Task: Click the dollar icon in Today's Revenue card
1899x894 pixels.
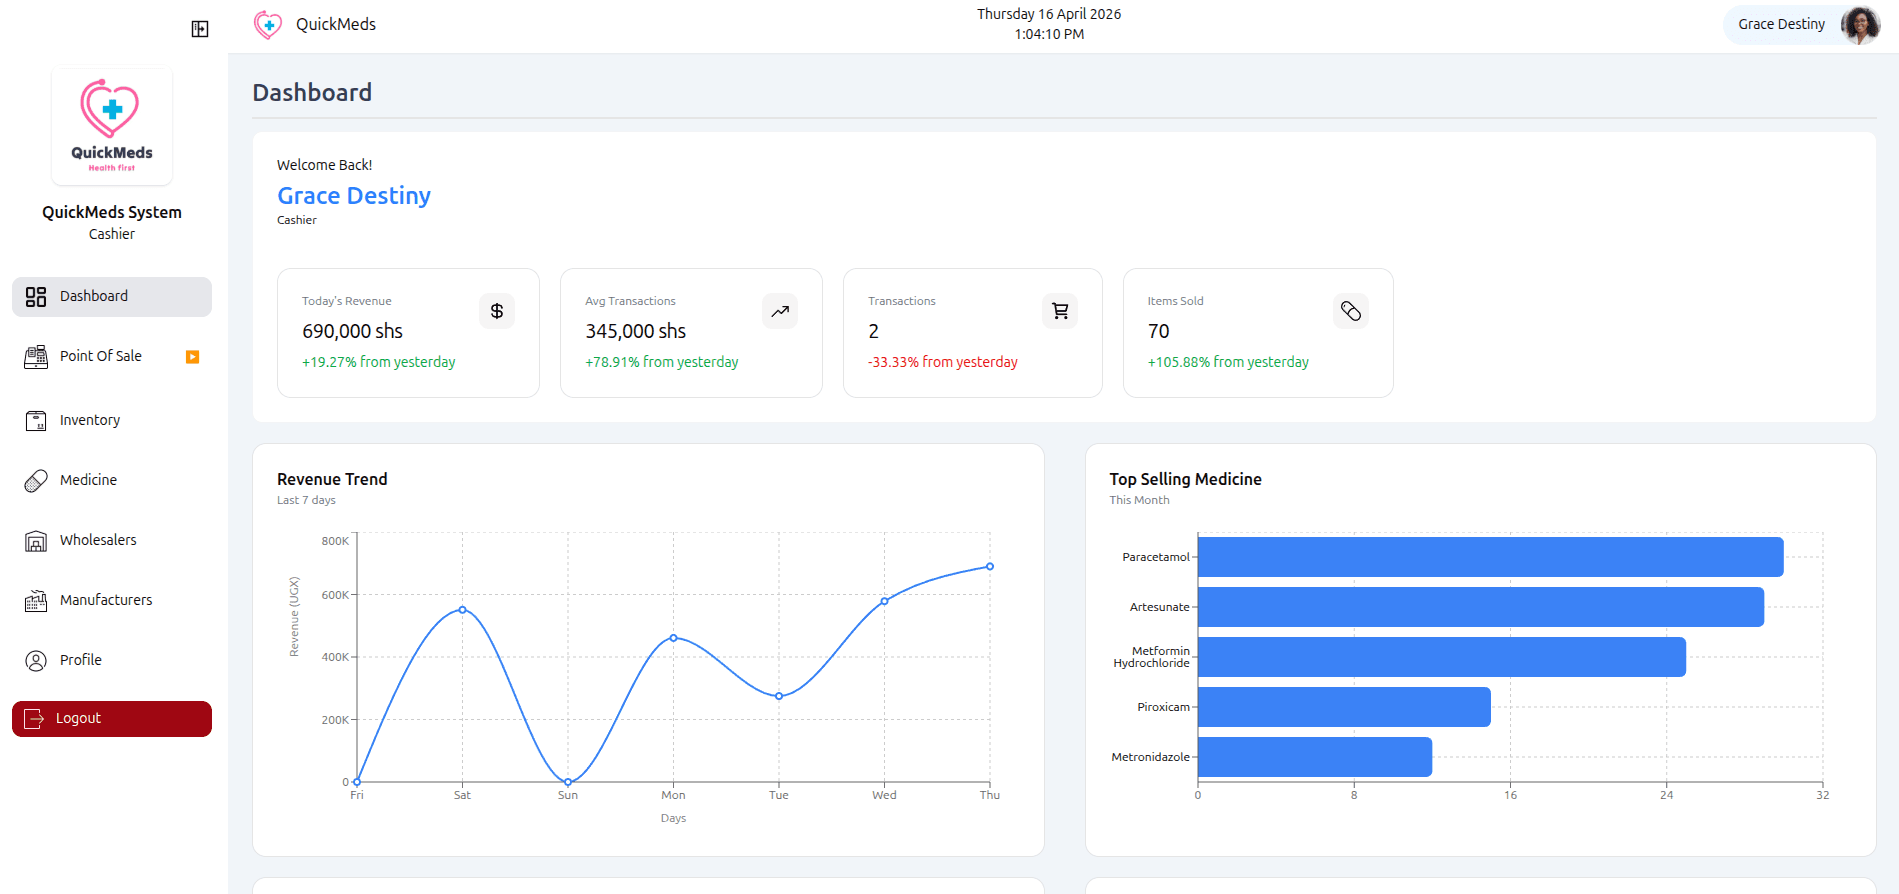Action: (x=497, y=311)
